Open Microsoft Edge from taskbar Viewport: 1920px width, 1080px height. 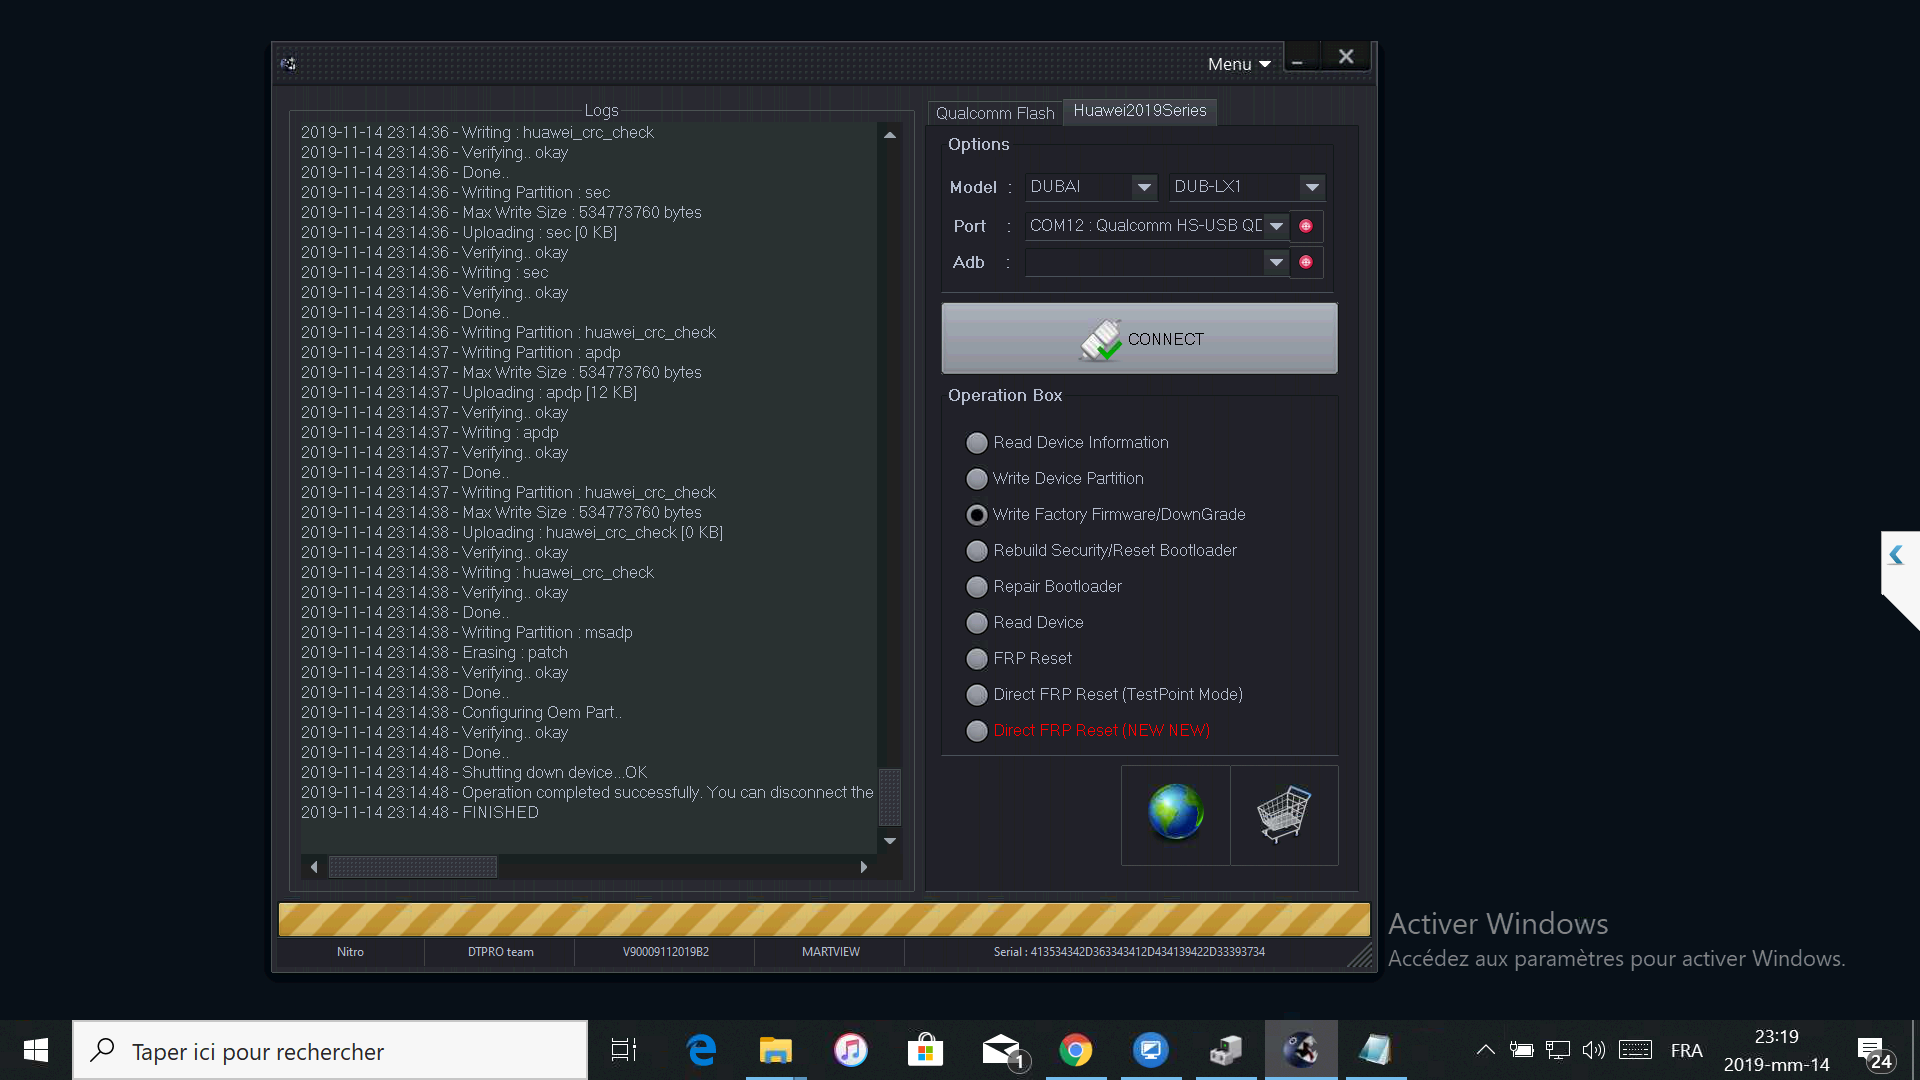701,1050
